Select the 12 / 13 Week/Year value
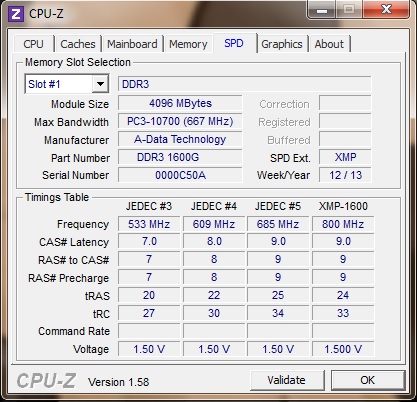This screenshot has height=402, width=417. point(345,175)
